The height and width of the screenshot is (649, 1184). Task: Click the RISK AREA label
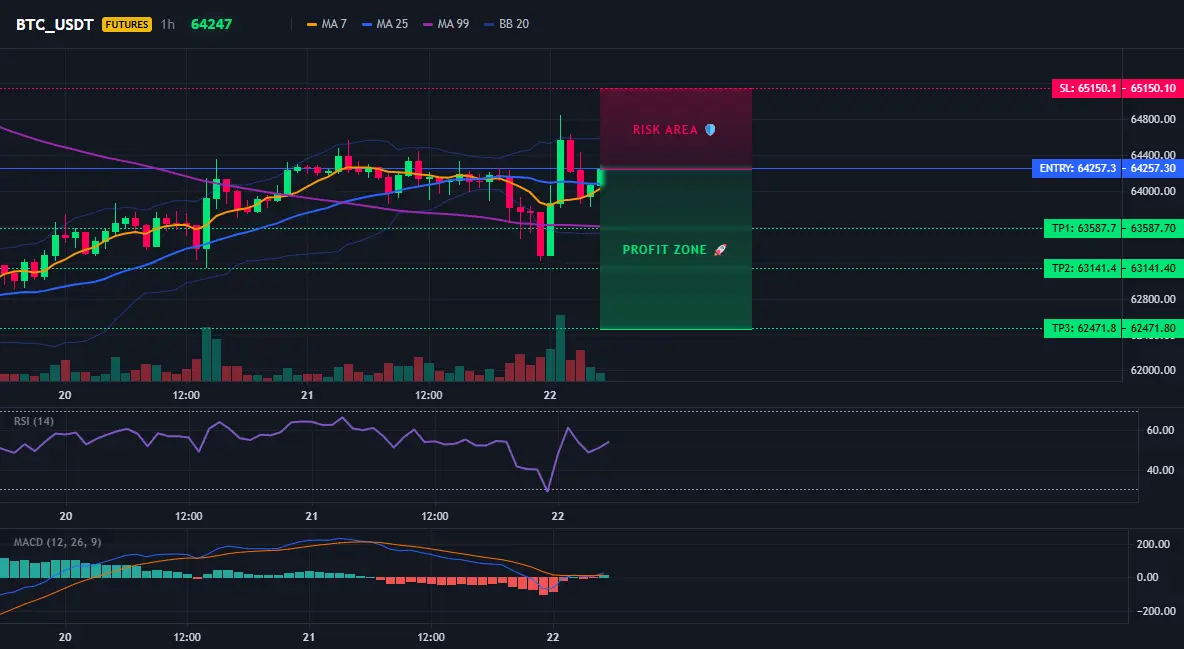[x=664, y=130]
